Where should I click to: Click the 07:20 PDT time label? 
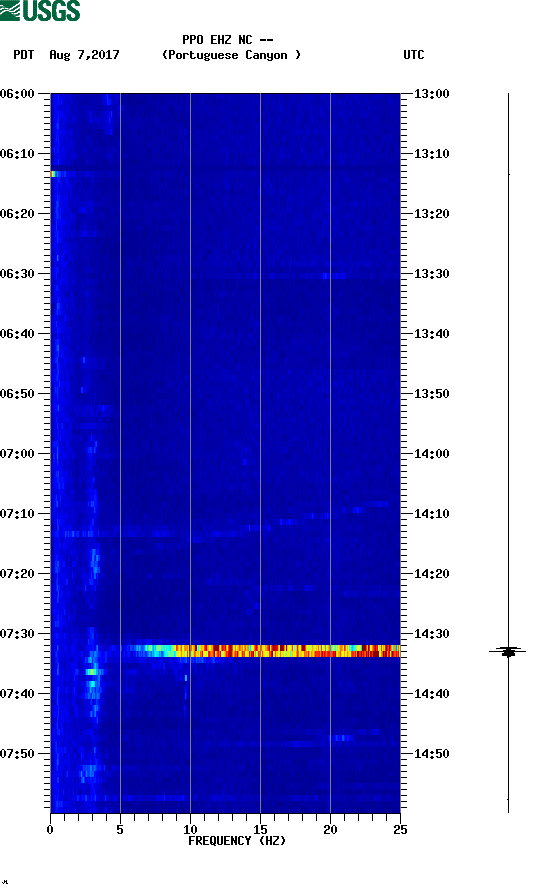[x=17, y=574]
